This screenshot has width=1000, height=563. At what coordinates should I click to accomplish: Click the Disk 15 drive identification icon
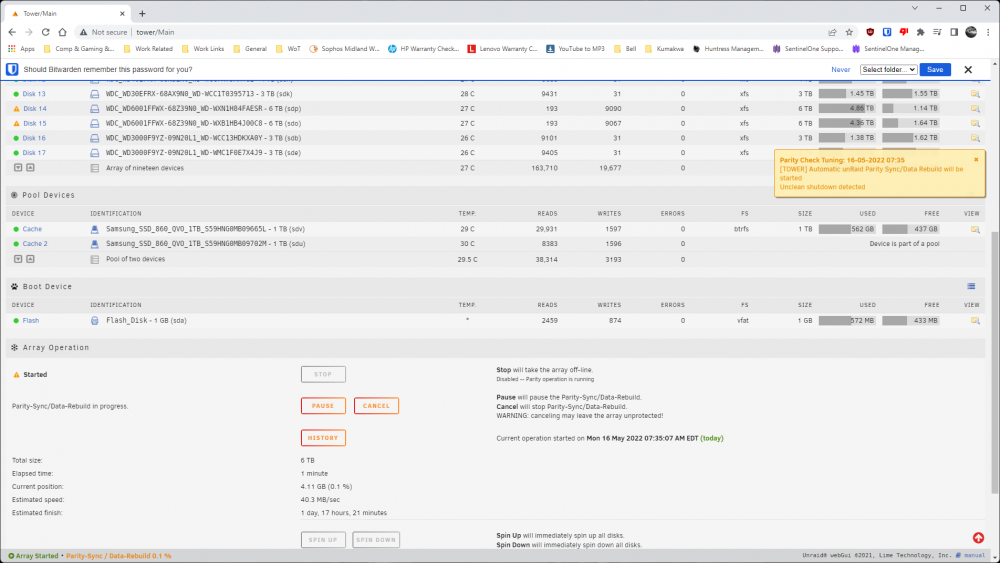(x=94, y=123)
